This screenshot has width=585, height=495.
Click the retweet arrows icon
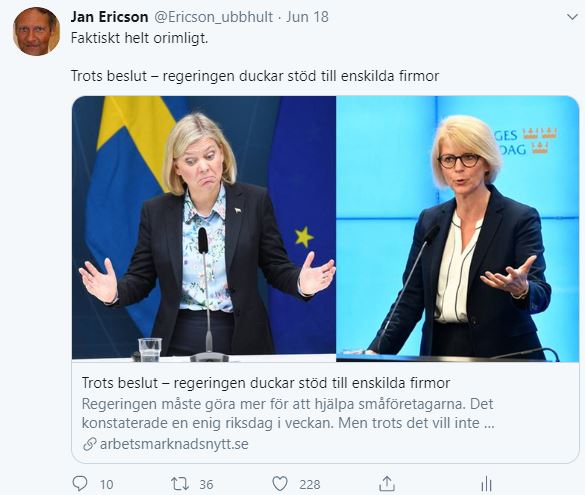click(179, 484)
